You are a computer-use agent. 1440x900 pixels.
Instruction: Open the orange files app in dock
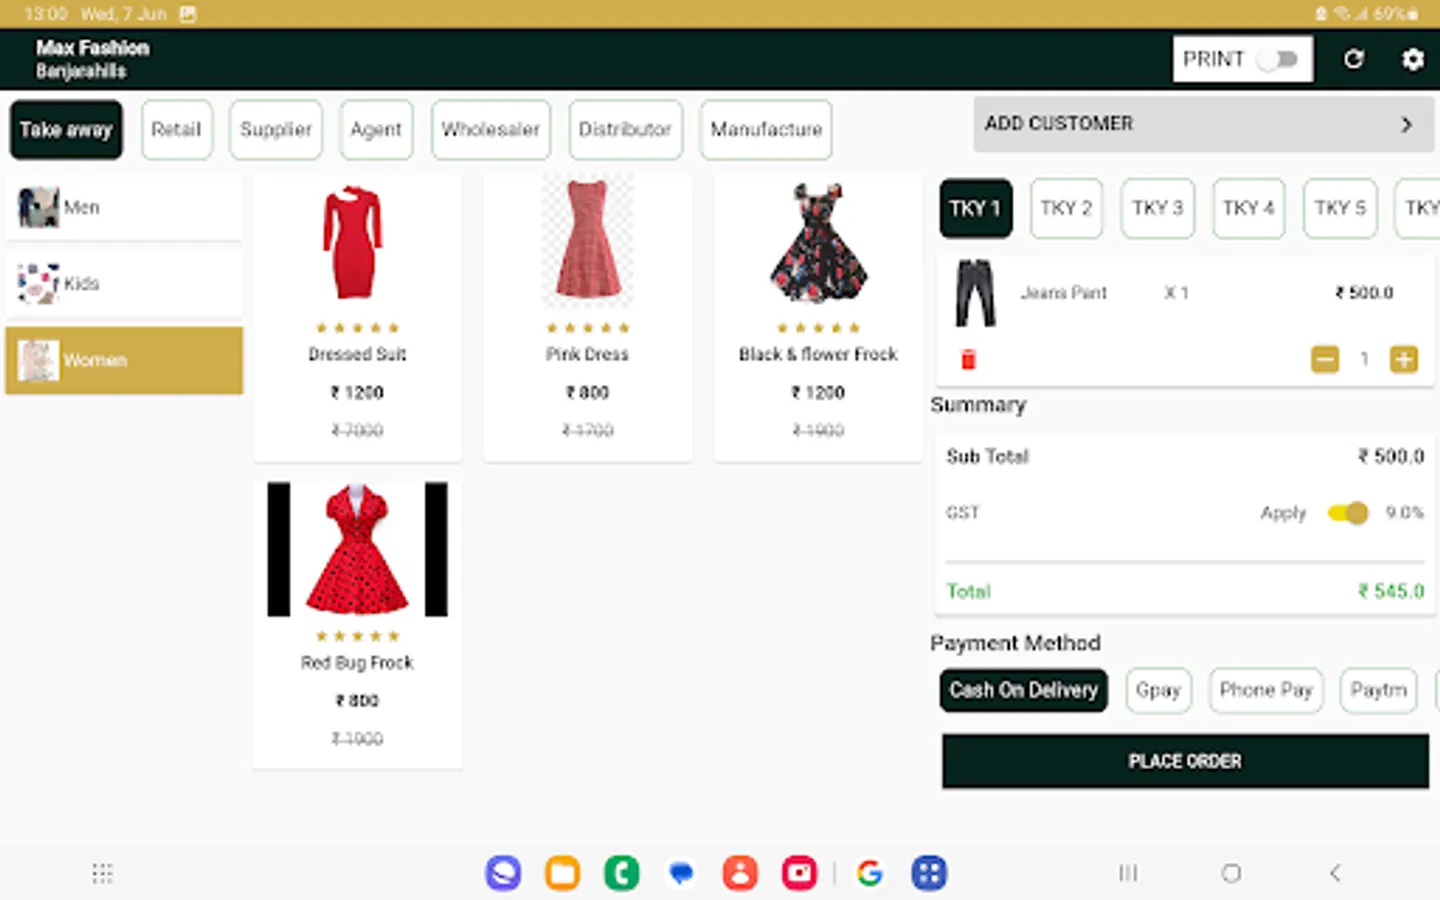563,873
